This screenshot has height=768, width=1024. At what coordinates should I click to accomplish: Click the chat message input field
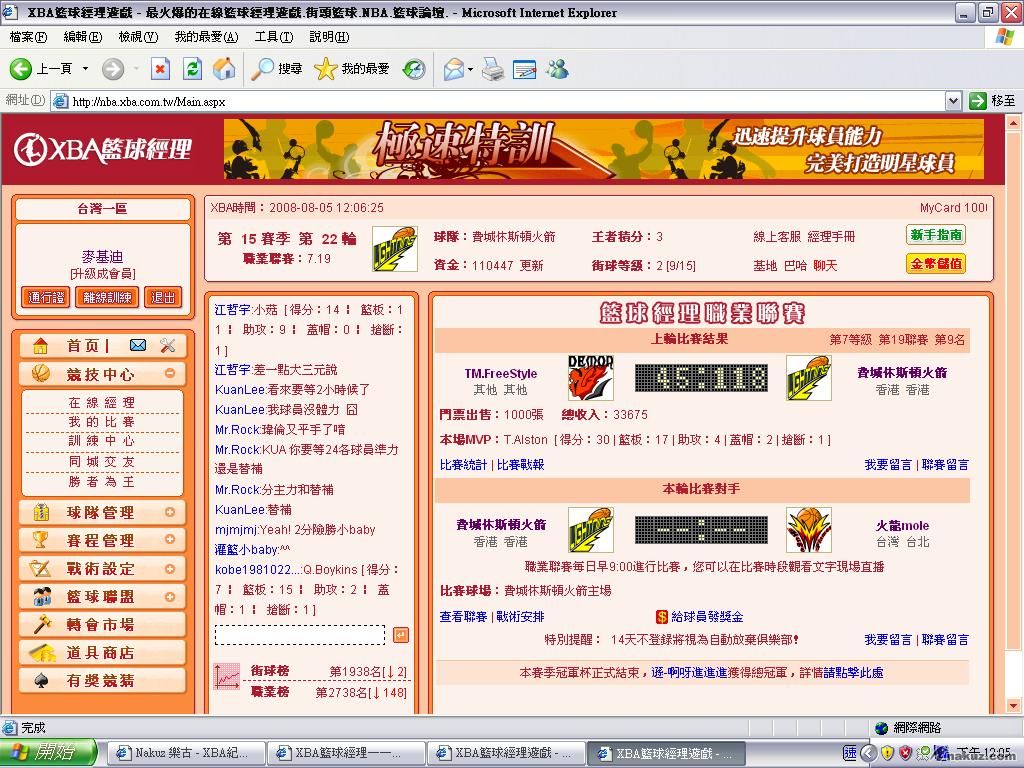300,635
